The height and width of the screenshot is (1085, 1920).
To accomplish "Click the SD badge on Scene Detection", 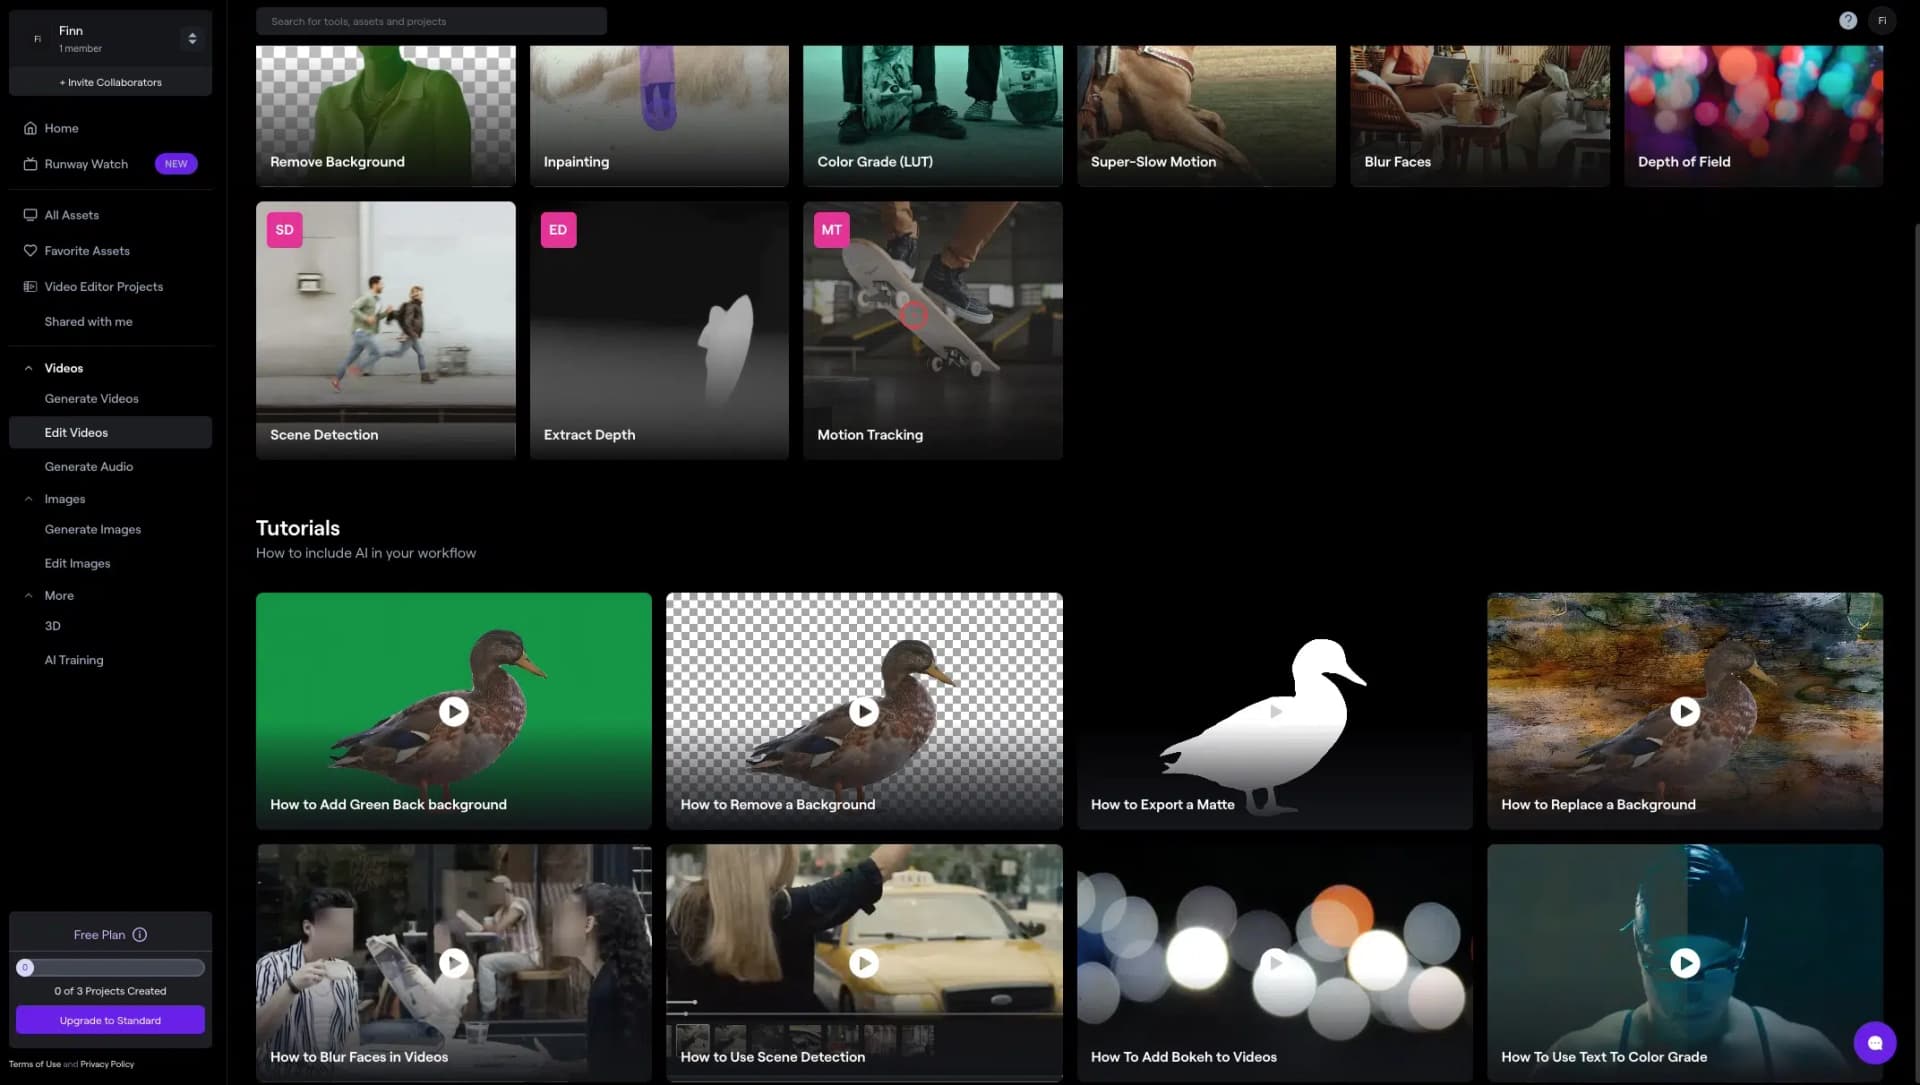I will 284,230.
